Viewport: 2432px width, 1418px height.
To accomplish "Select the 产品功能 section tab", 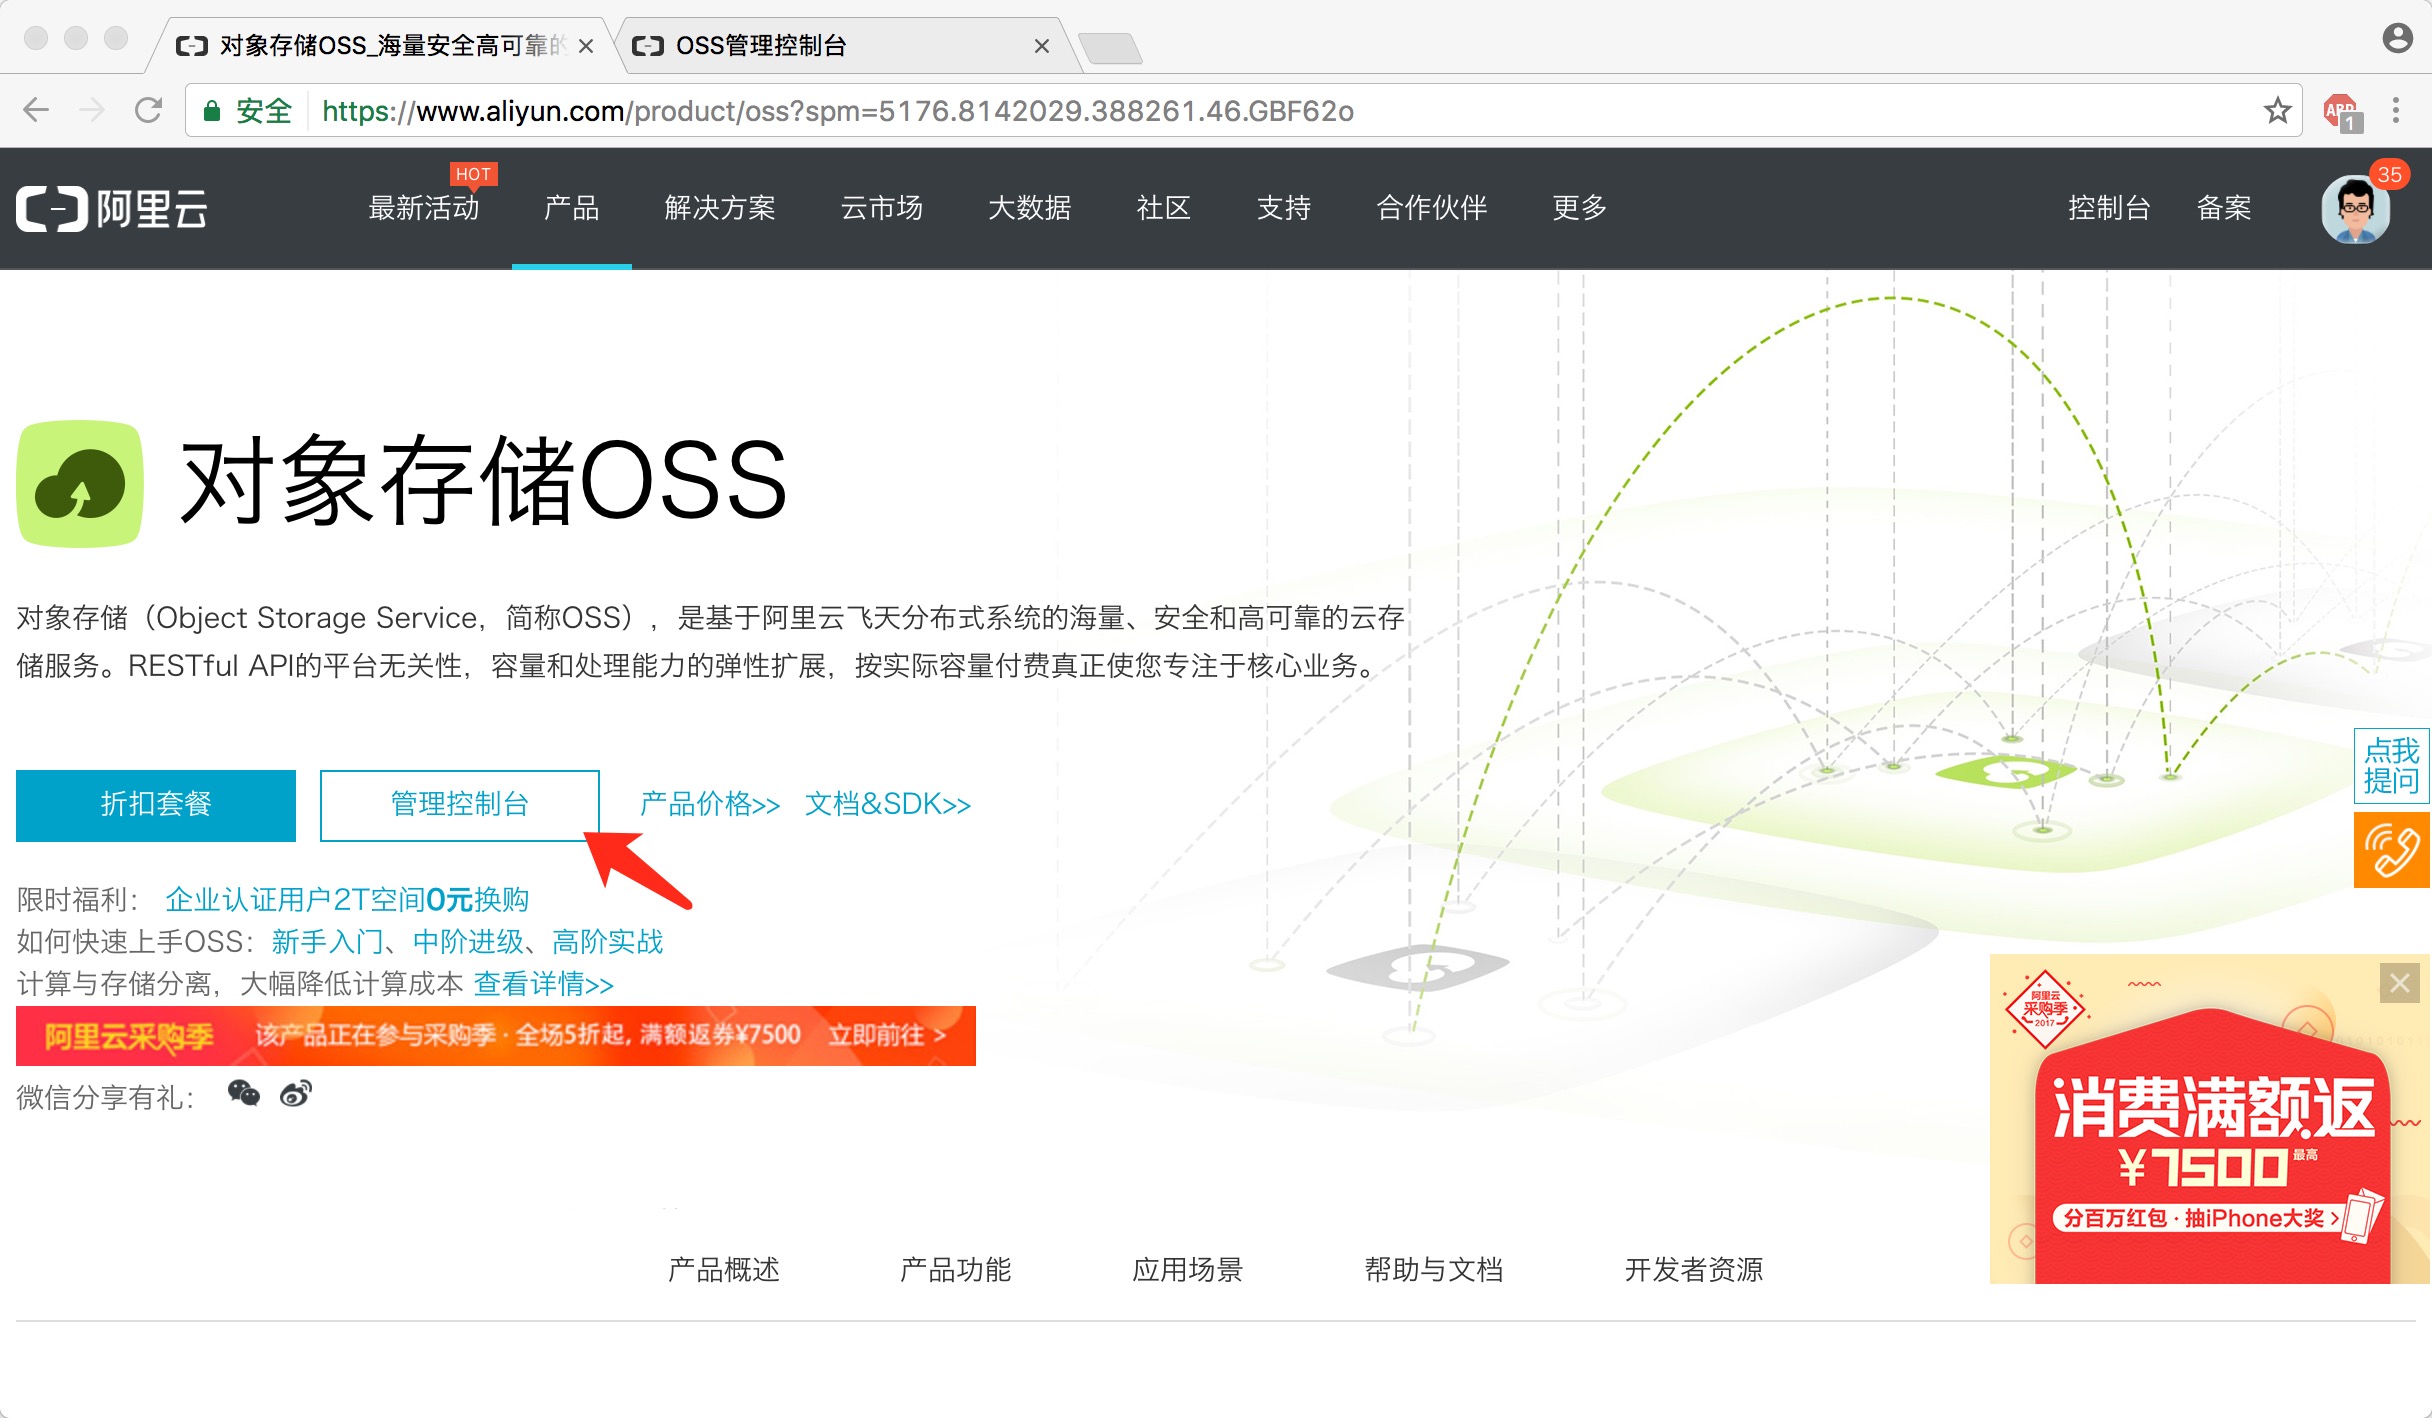I will pyautogui.click(x=956, y=1270).
